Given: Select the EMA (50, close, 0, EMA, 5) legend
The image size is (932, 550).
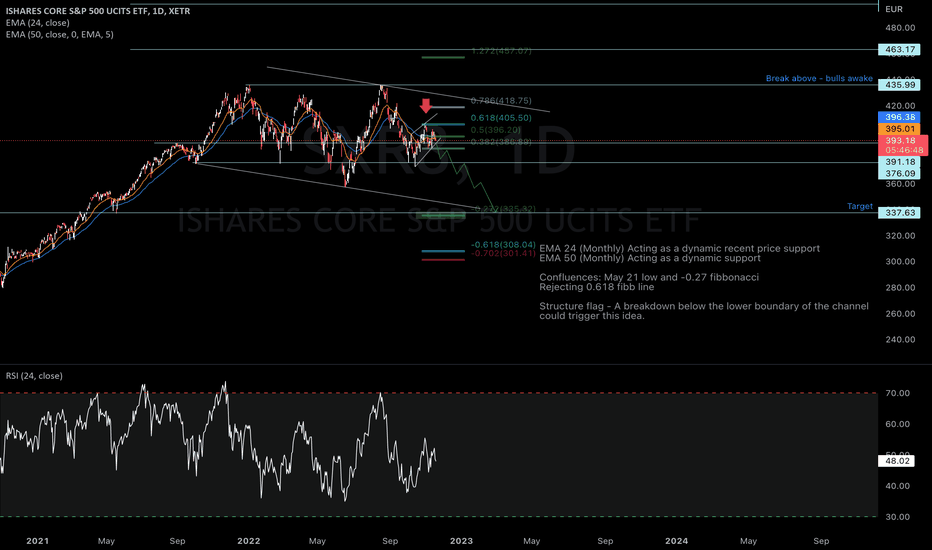Looking at the screenshot, I should (59, 34).
